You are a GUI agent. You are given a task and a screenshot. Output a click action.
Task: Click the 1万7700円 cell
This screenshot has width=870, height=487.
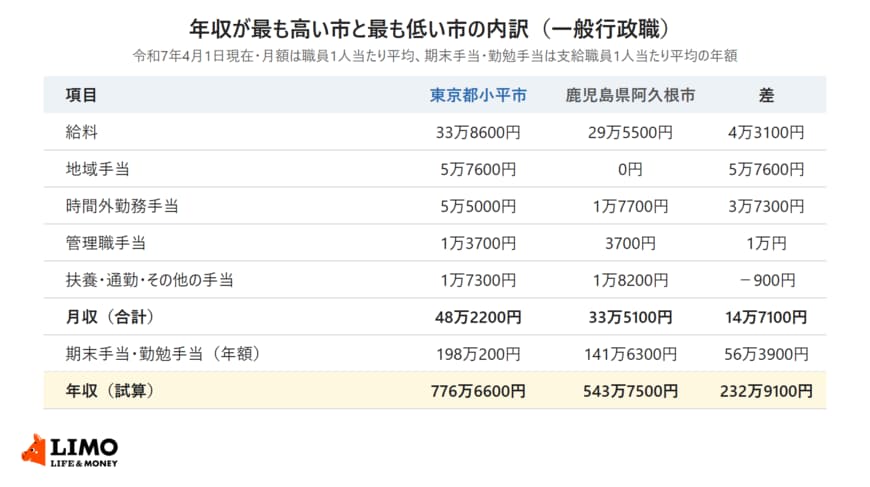click(x=630, y=206)
